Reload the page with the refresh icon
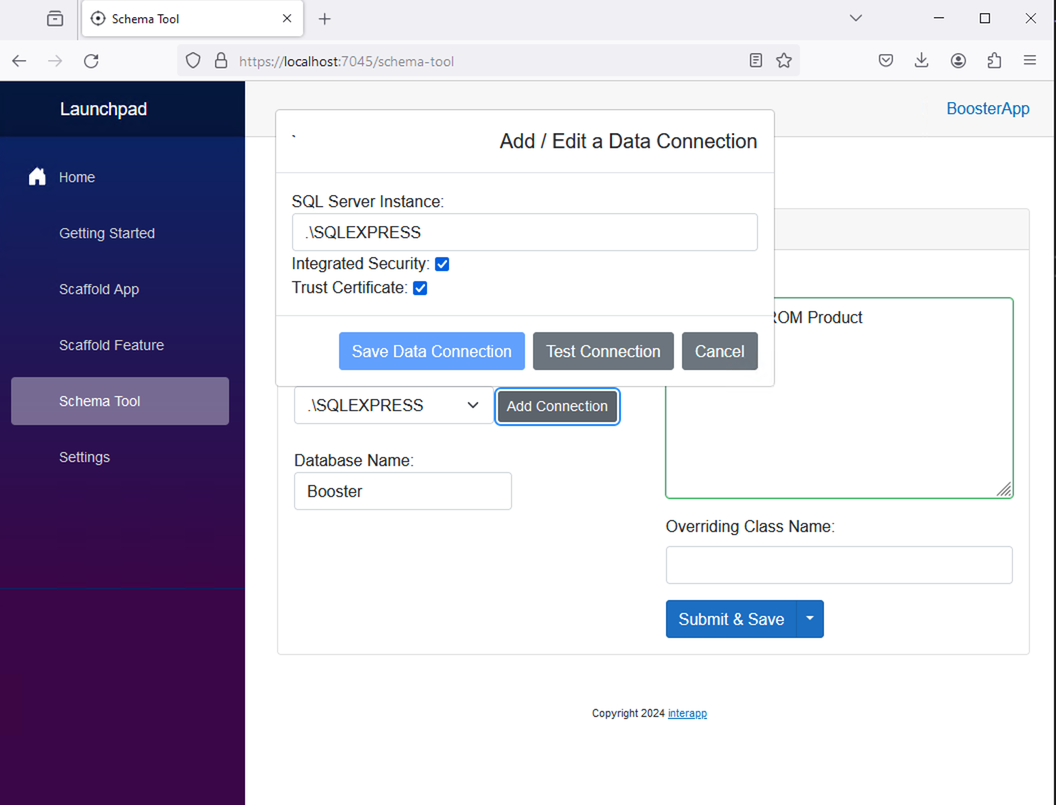Image resolution: width=1056 pixels, height=805 pixels. (x=91, y=61)
